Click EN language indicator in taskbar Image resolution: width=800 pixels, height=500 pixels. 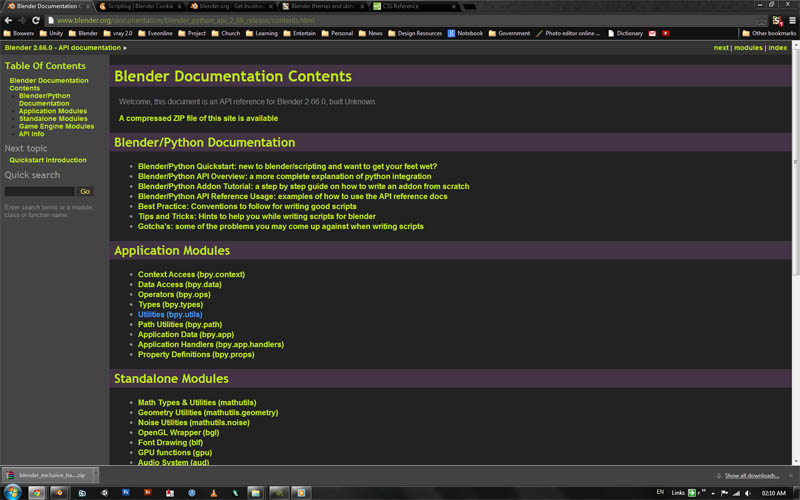[660, 492]
